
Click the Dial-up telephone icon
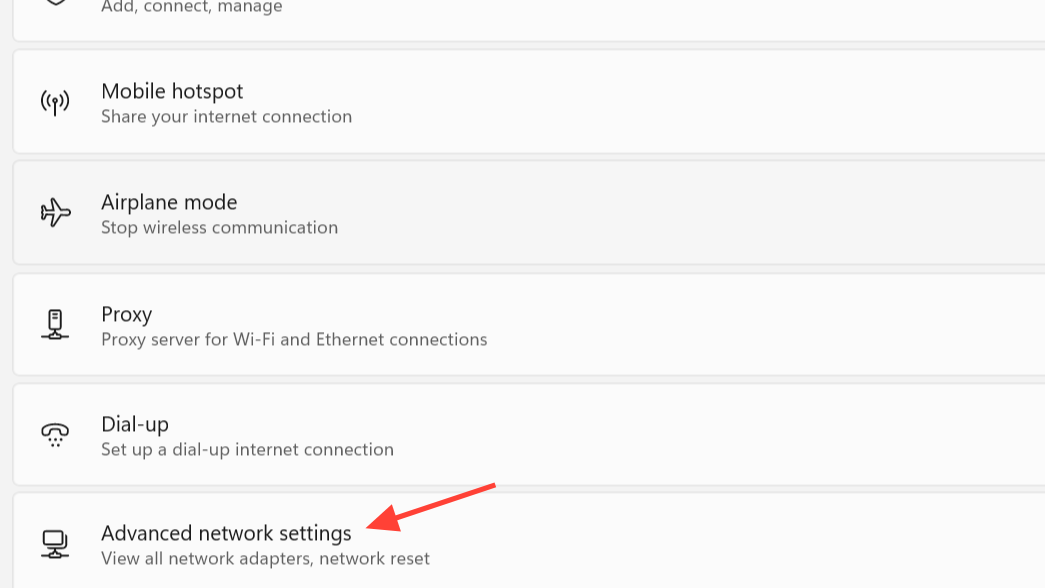(55, 435)
